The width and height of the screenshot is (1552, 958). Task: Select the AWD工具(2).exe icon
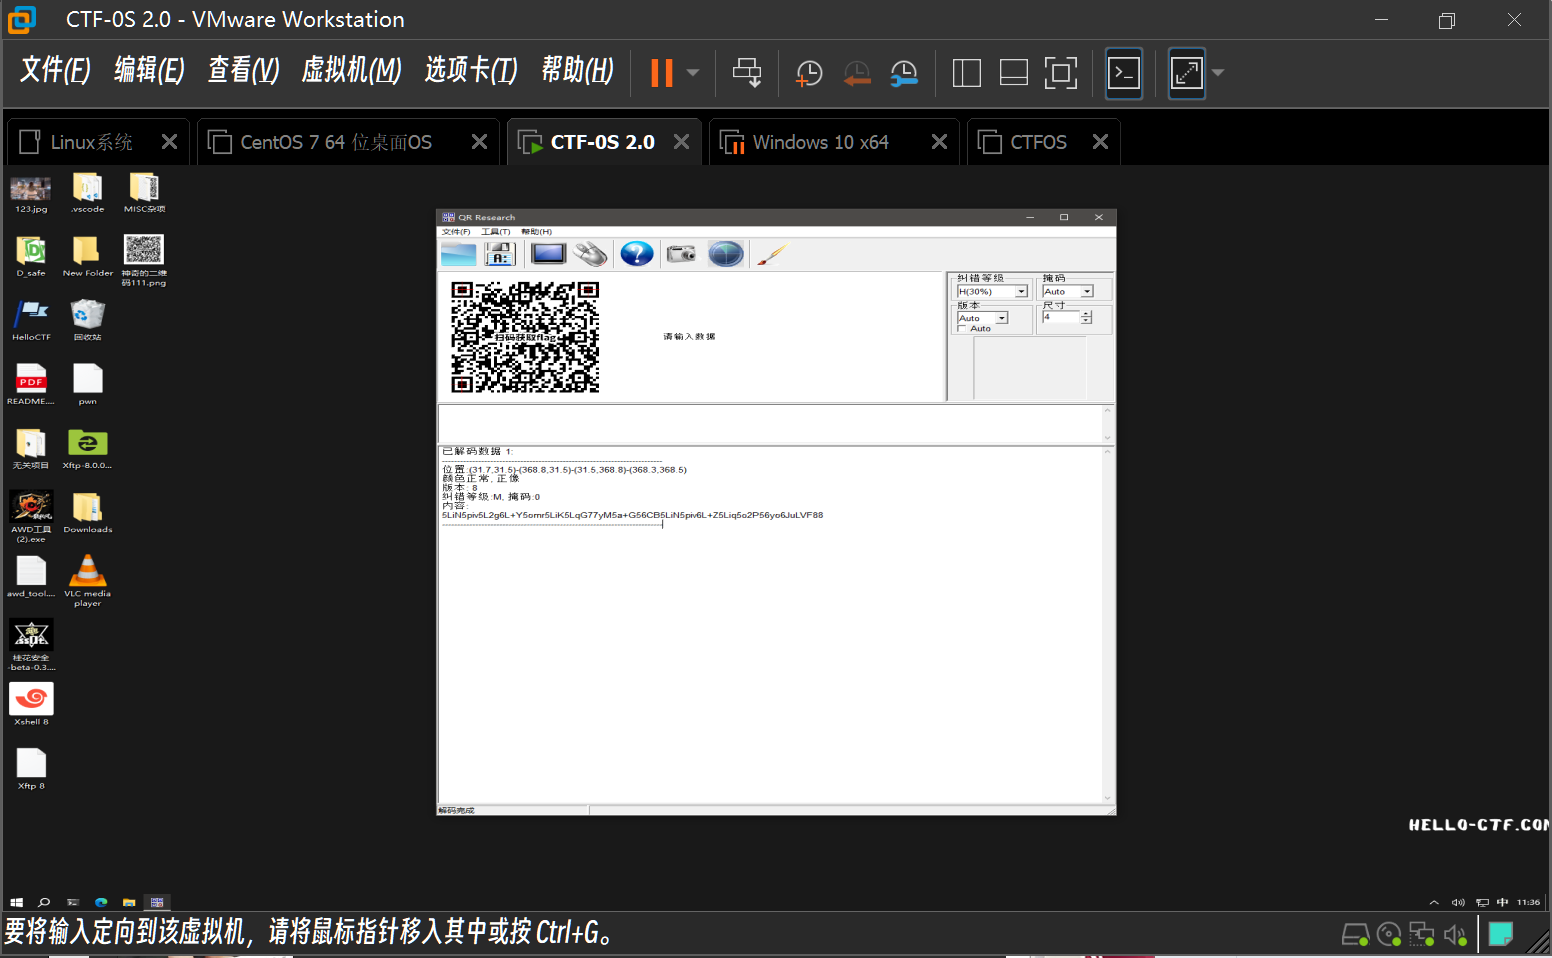(31, 517)
